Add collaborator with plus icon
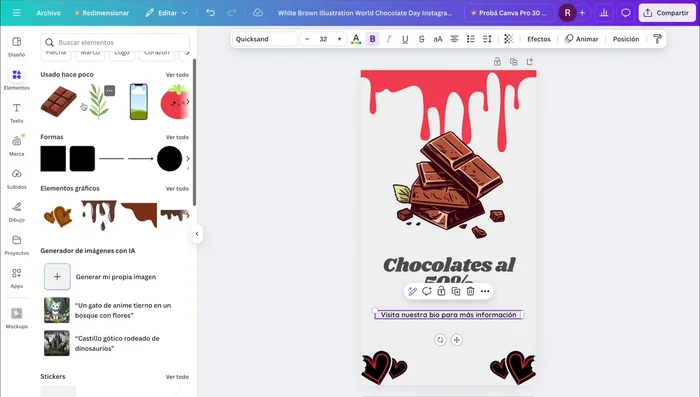This screenshot has height=397, width=700. click(582, 13)
